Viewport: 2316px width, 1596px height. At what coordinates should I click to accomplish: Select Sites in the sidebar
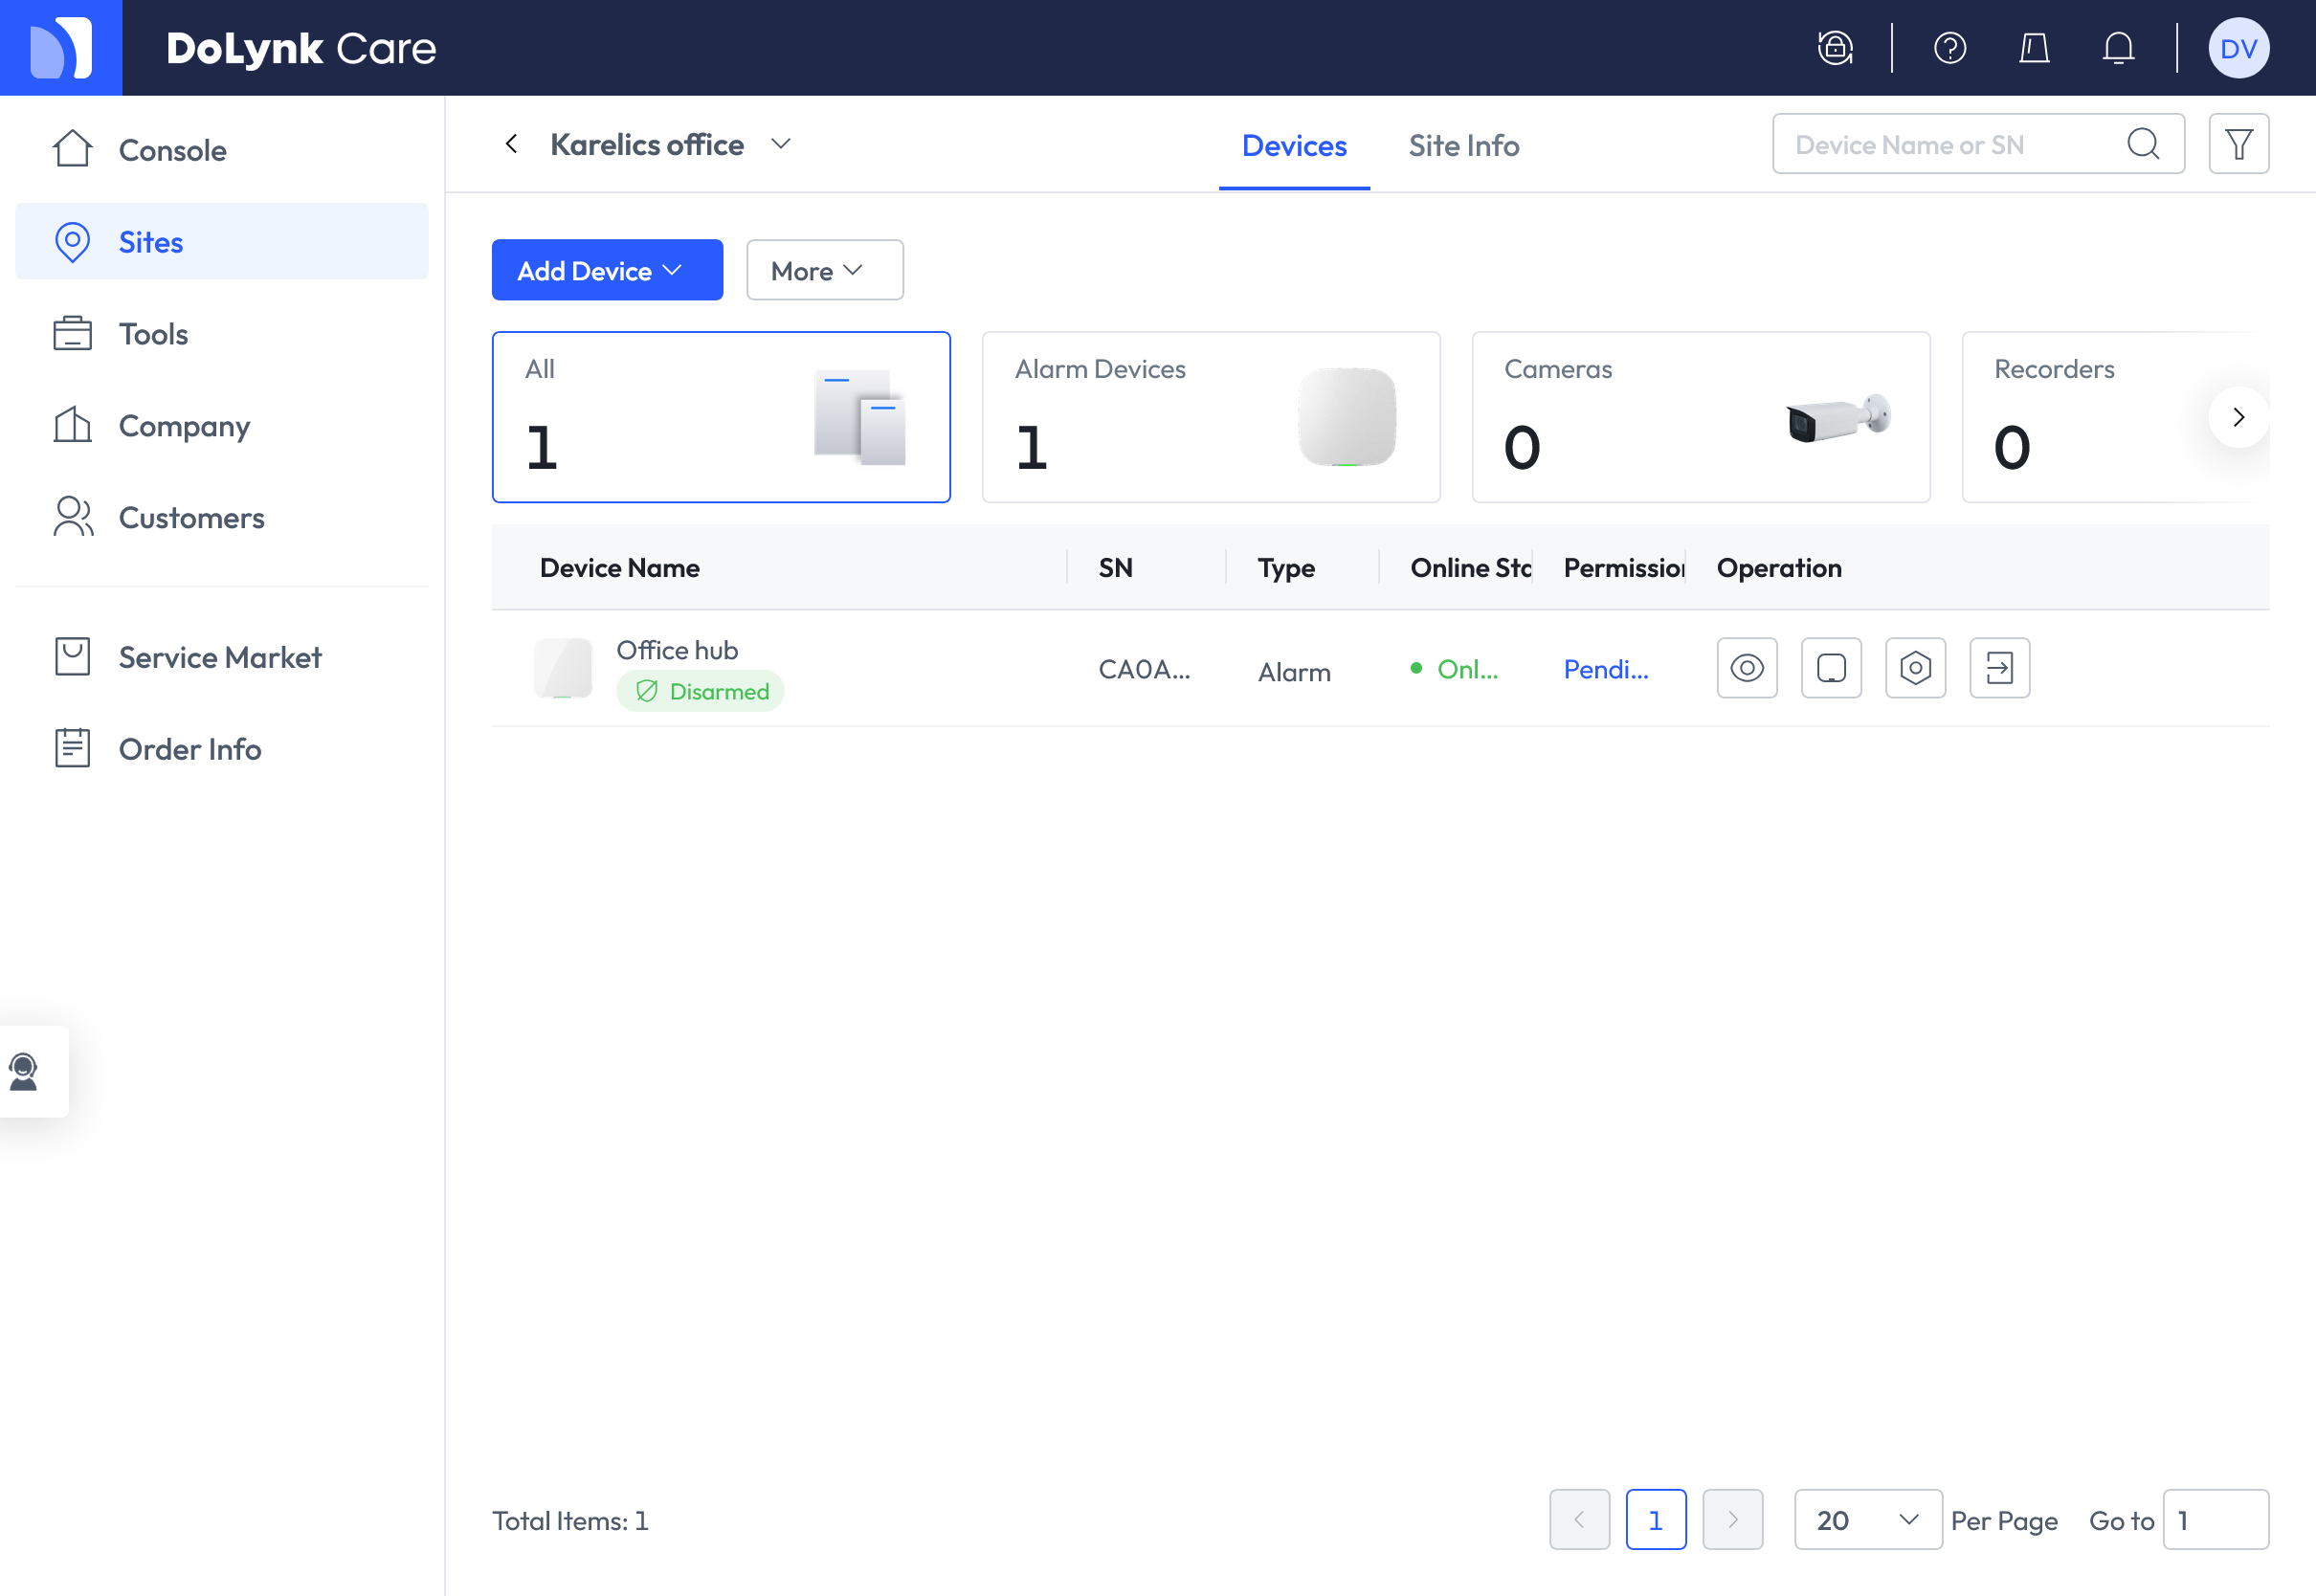222,242
